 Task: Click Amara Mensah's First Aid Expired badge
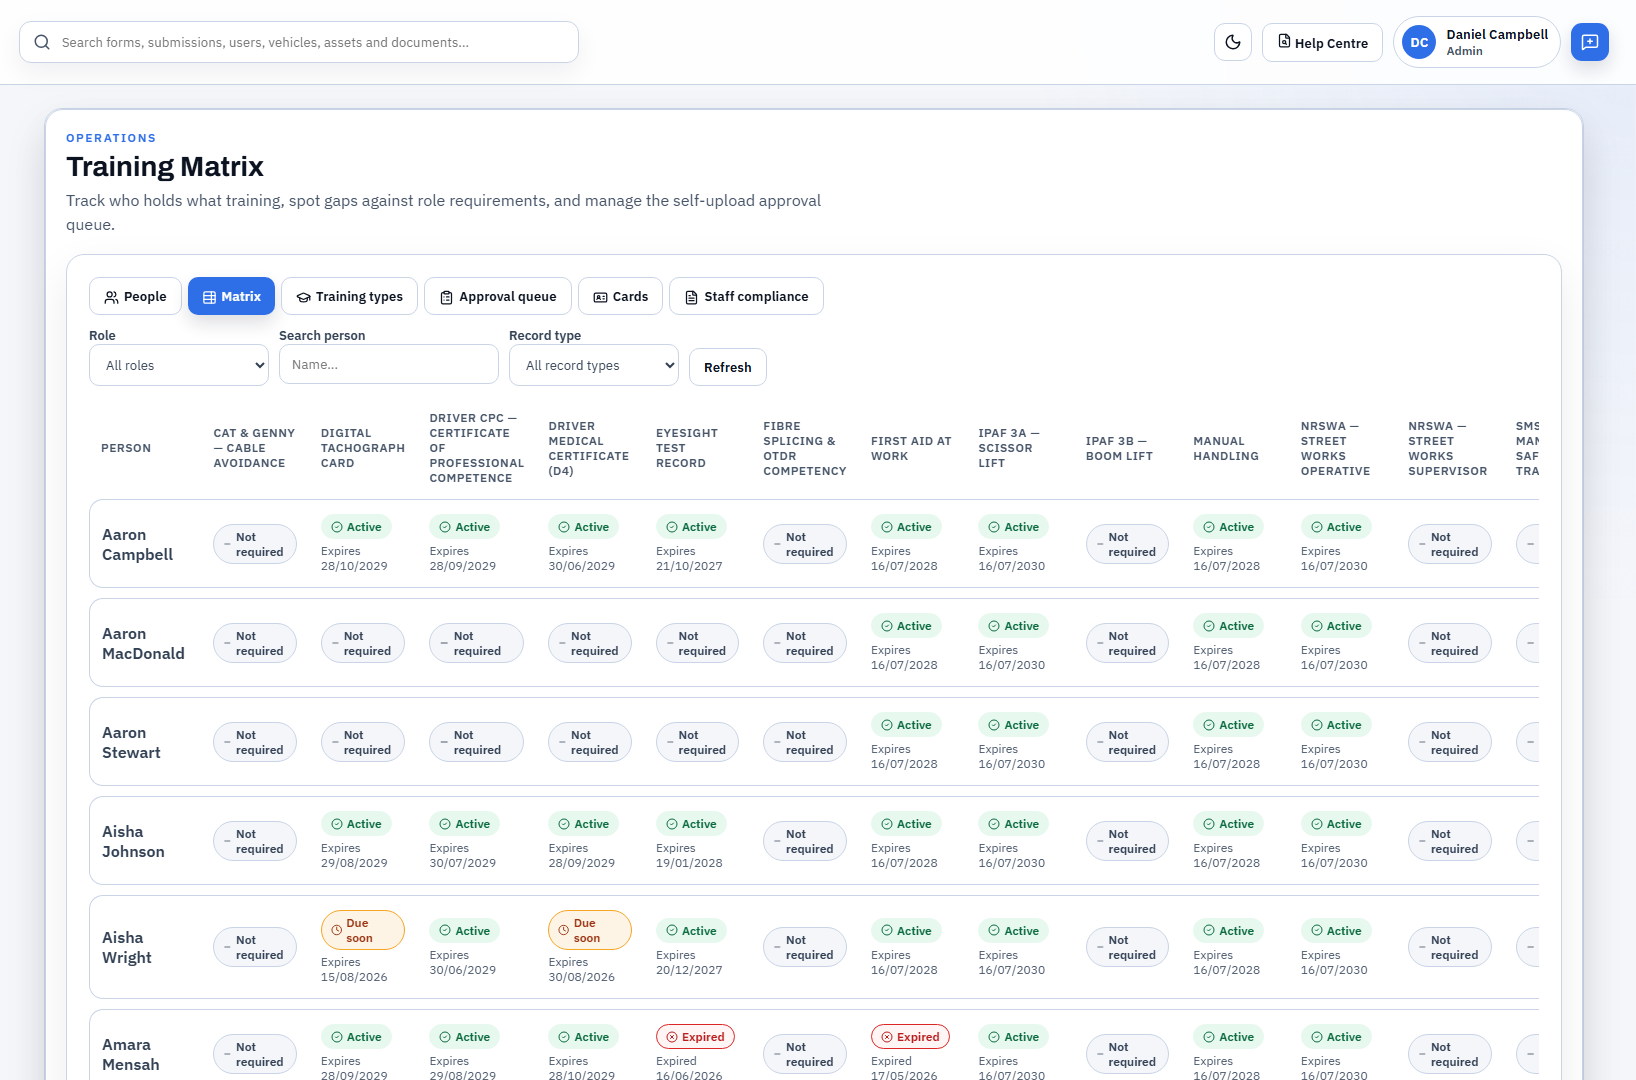(910, 1037)
